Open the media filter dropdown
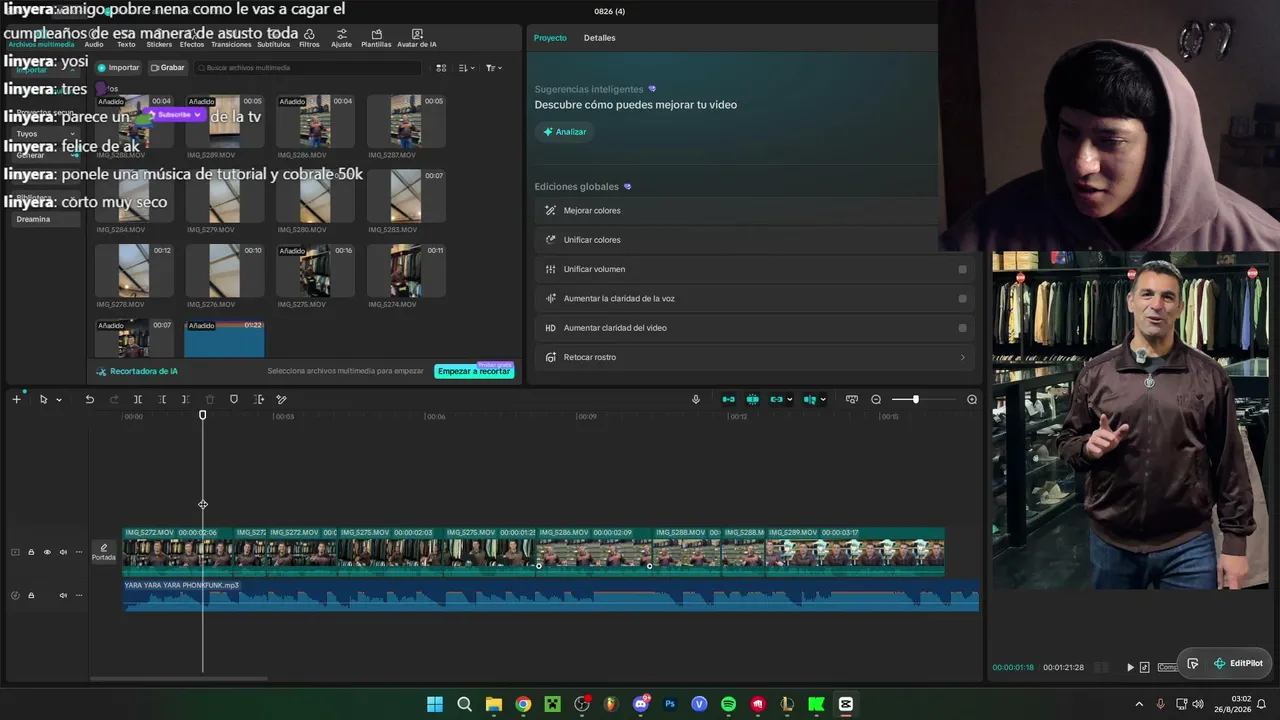 (494, 68)
